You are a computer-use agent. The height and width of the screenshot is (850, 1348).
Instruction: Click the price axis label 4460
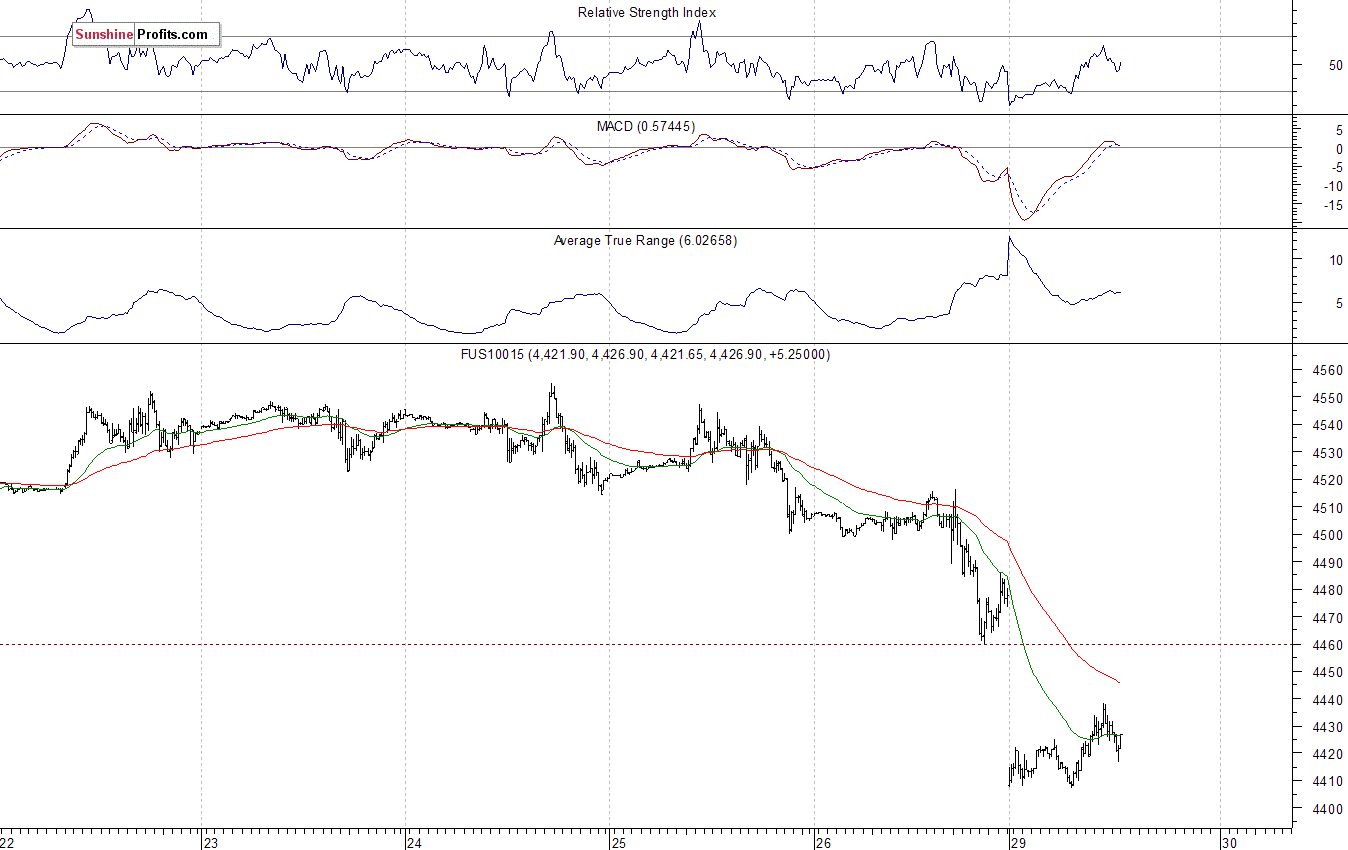1327,645
